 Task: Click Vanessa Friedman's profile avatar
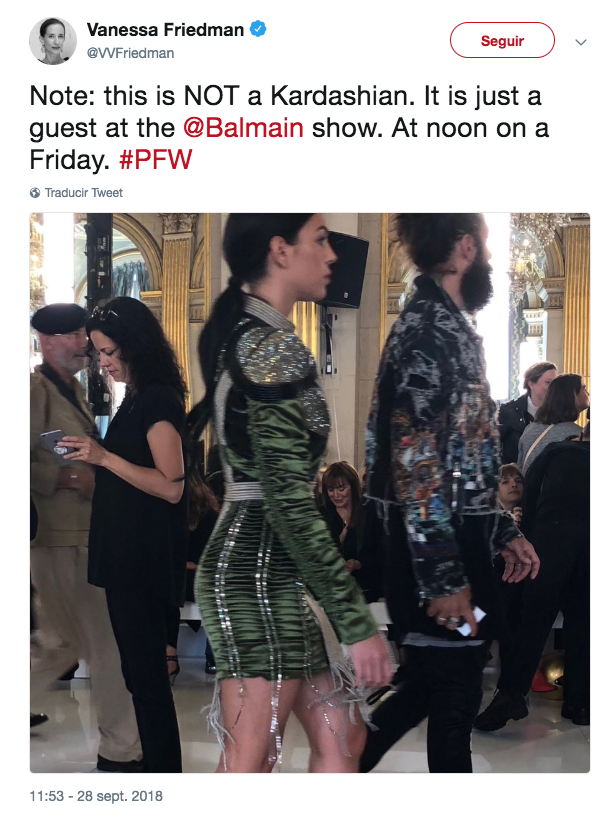click(x=53, y=41)
